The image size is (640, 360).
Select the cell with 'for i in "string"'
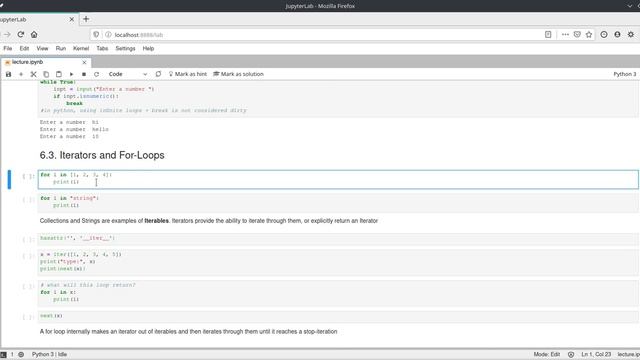[x=338, y=202]
